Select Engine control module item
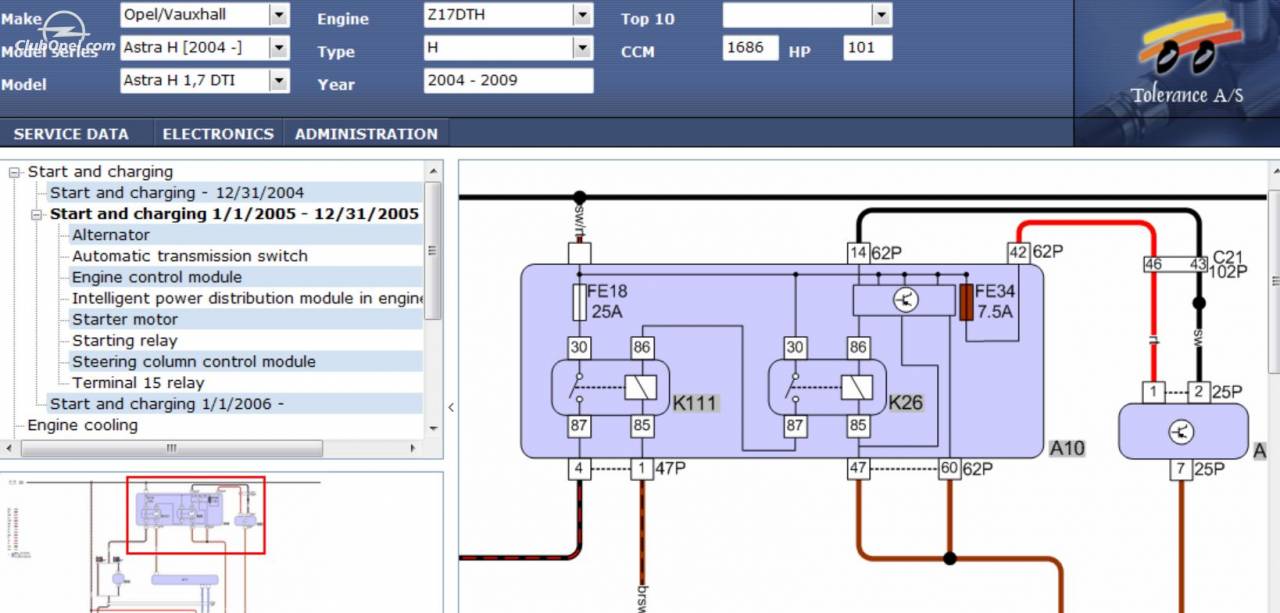 157,277
